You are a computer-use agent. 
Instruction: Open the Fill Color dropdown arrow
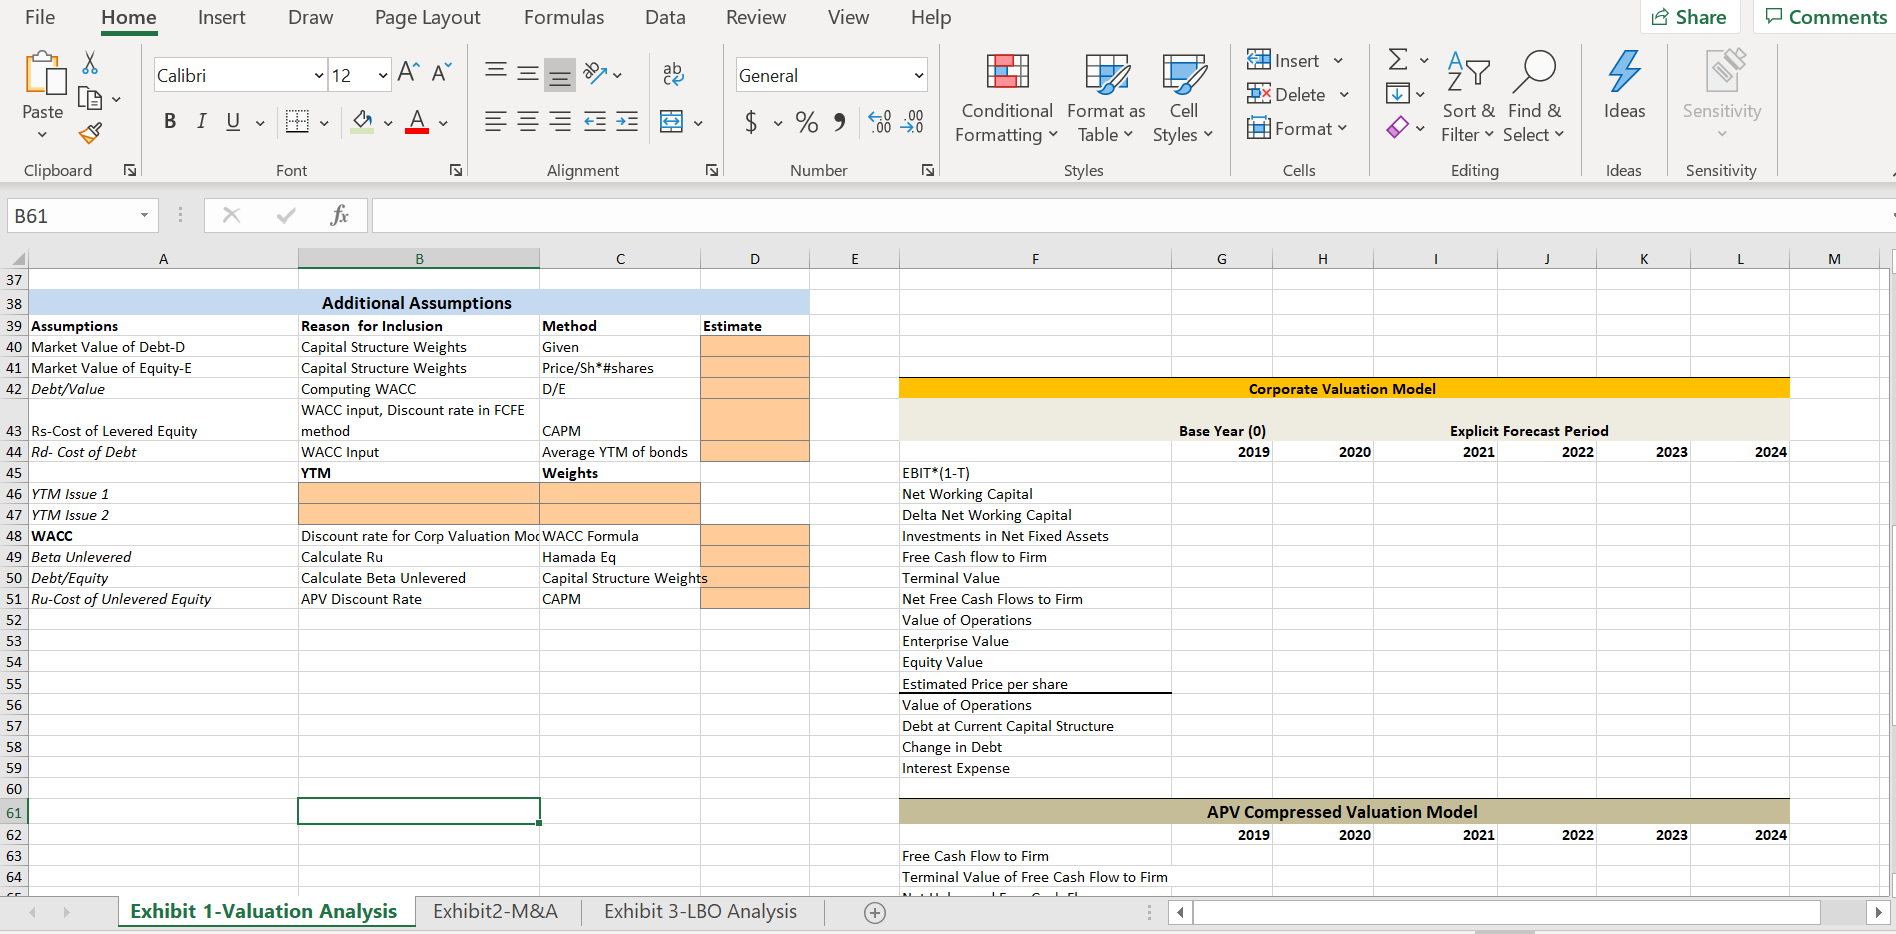click(388, 123)
